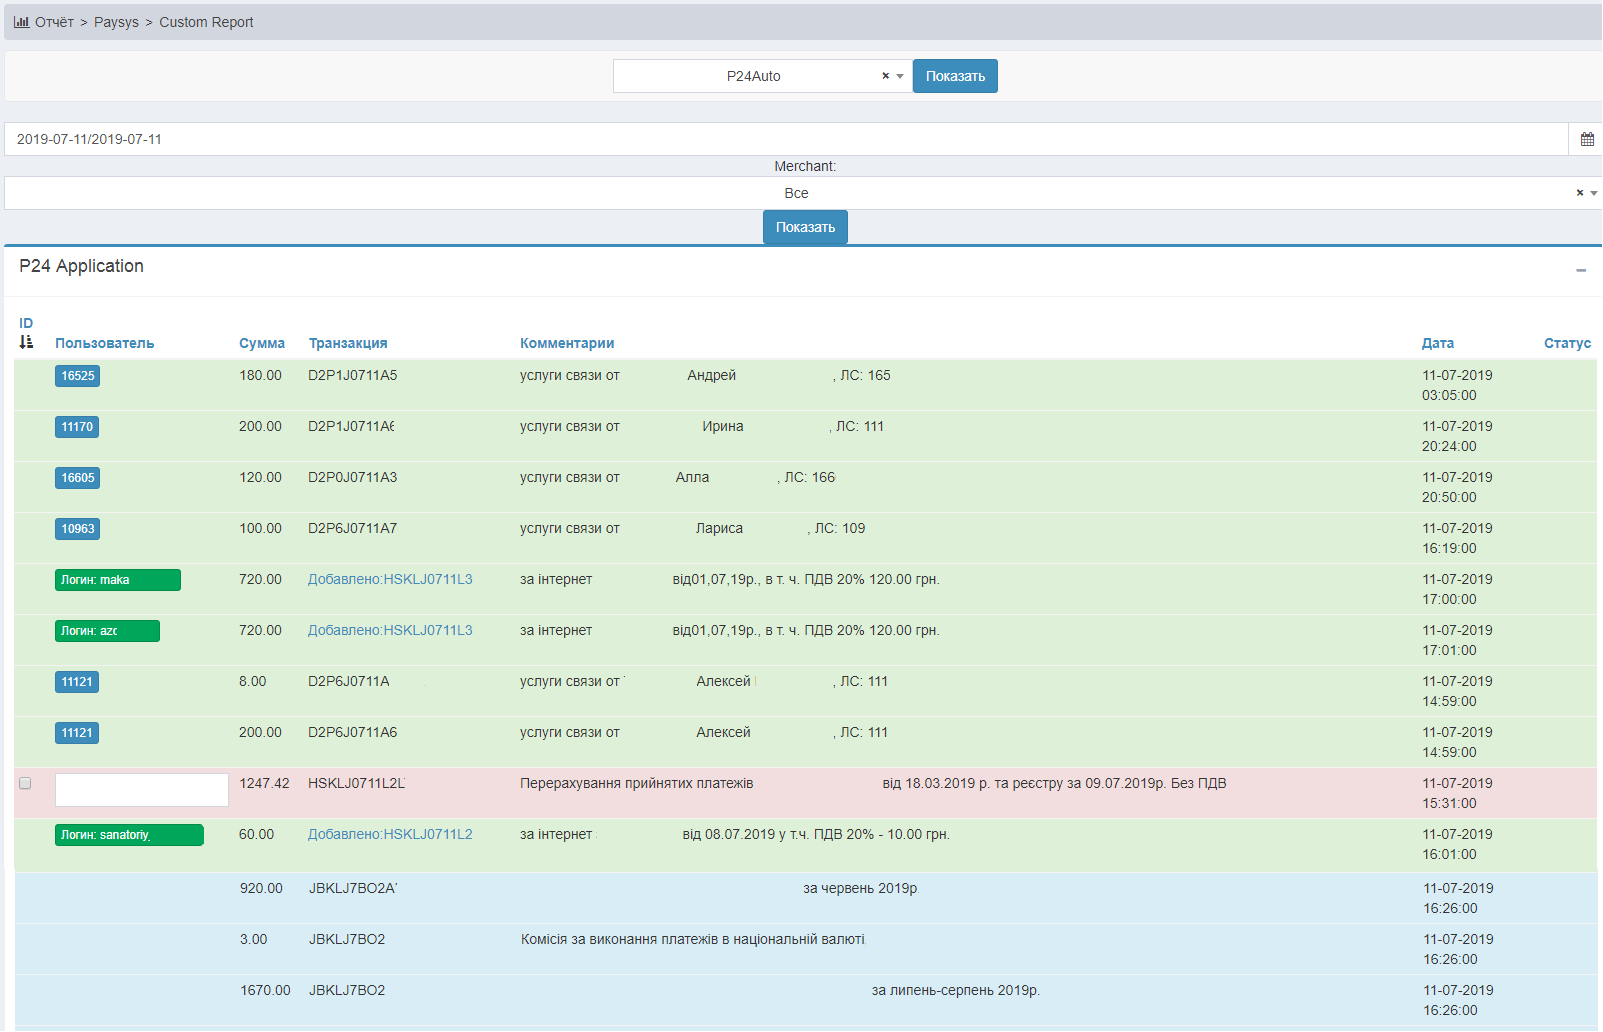Screen dimensions: 1603x1032
Task: Open user badge 16605
Action: click(77, 478)
